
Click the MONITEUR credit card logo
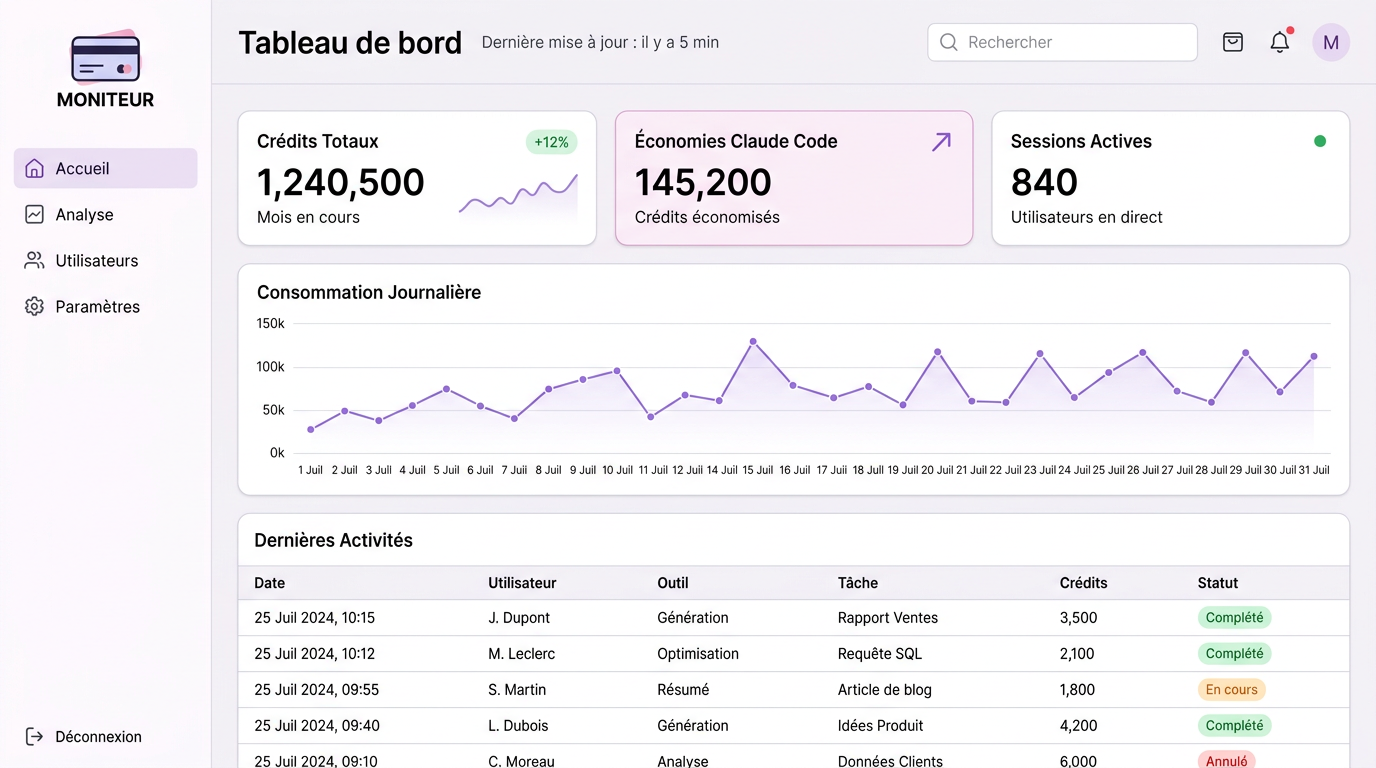point(106,57)
